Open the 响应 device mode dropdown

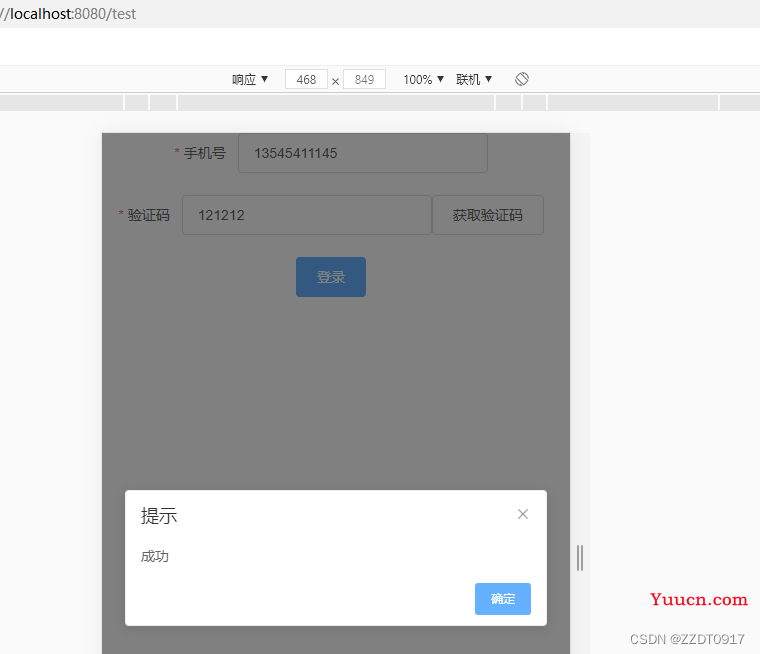[250, 79]
